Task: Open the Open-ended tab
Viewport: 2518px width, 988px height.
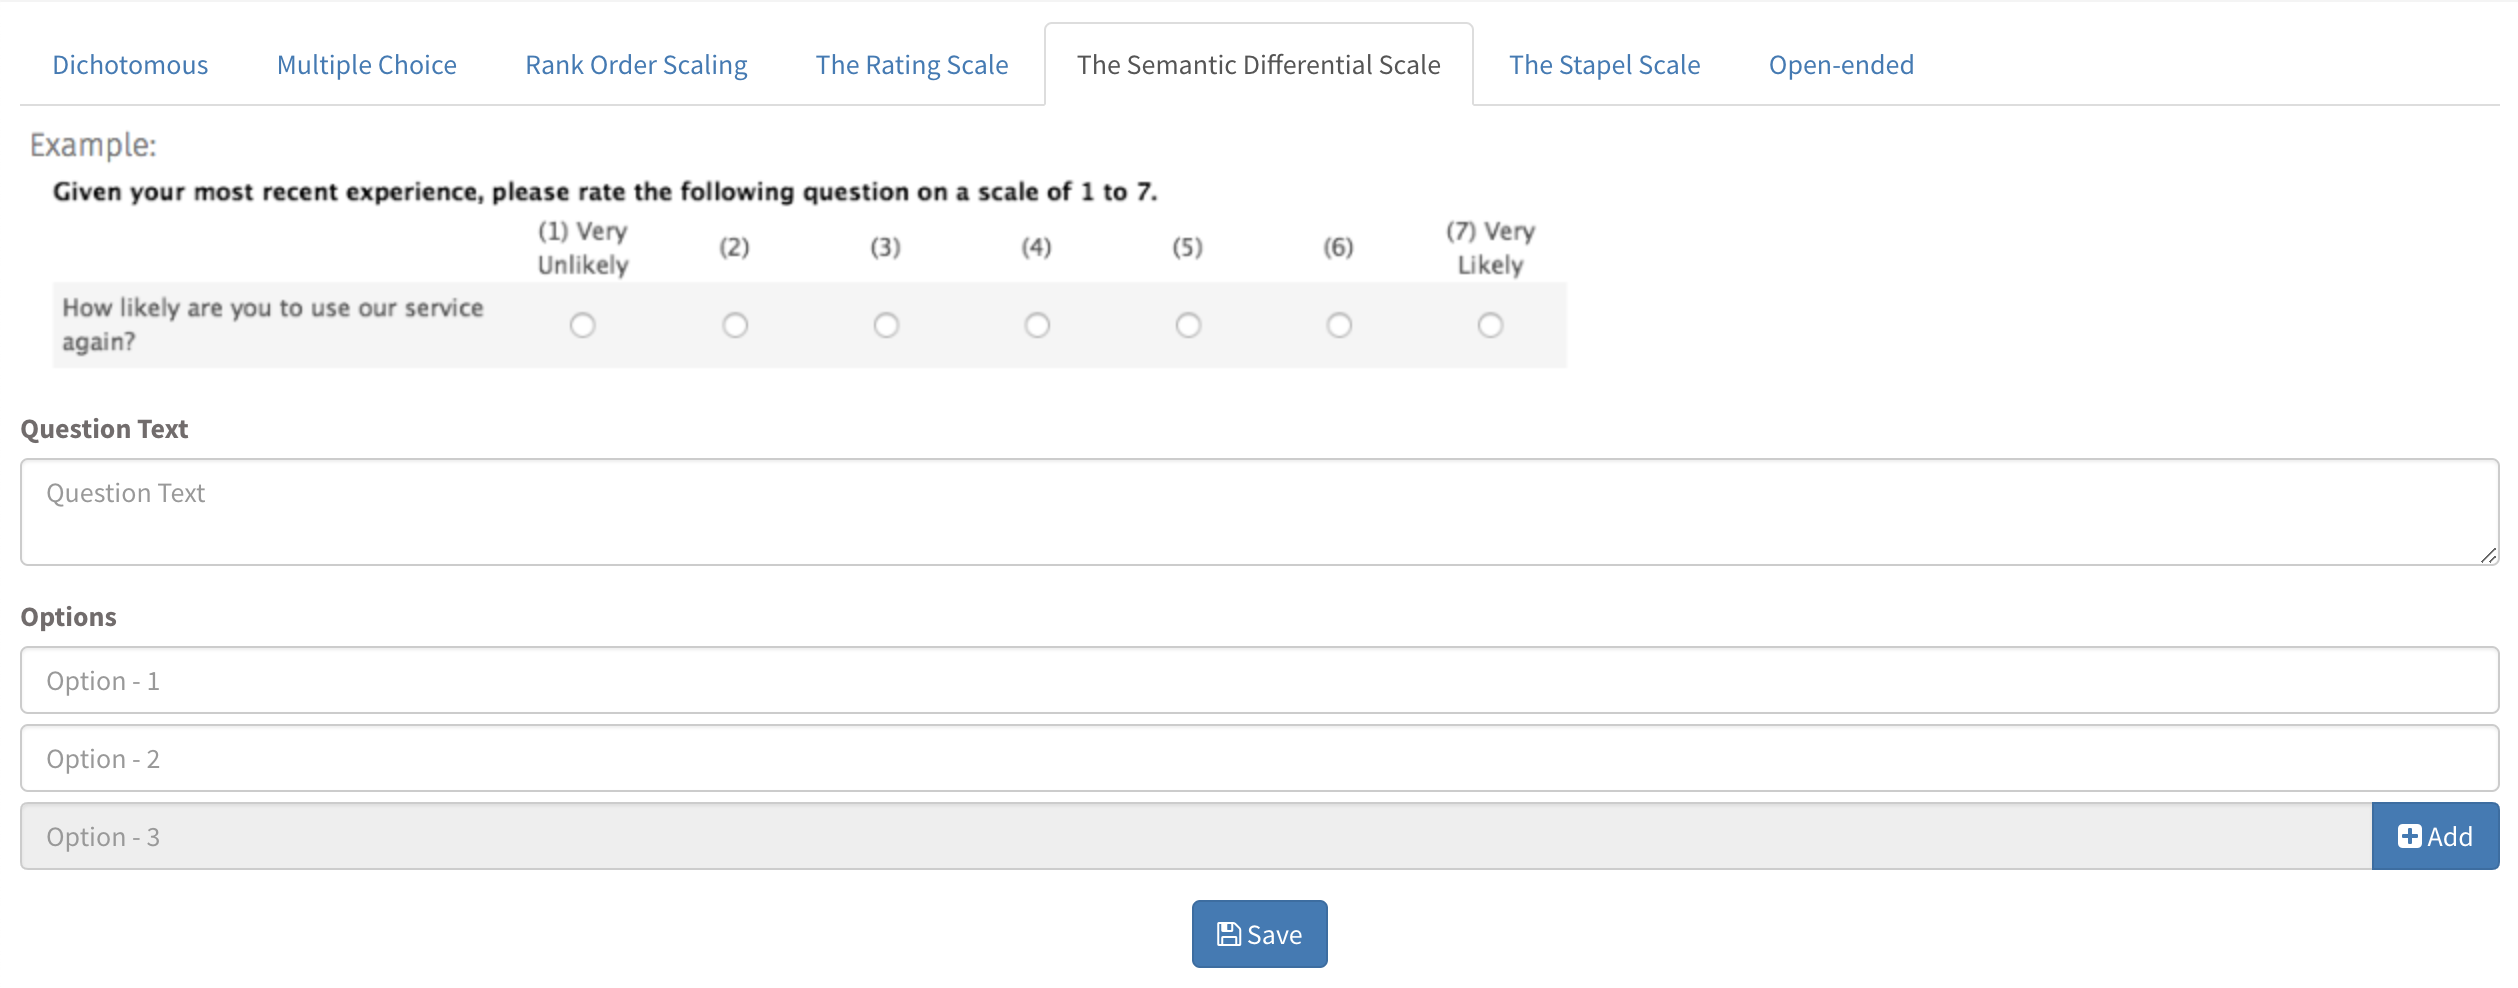Action: pos(1841,65)
